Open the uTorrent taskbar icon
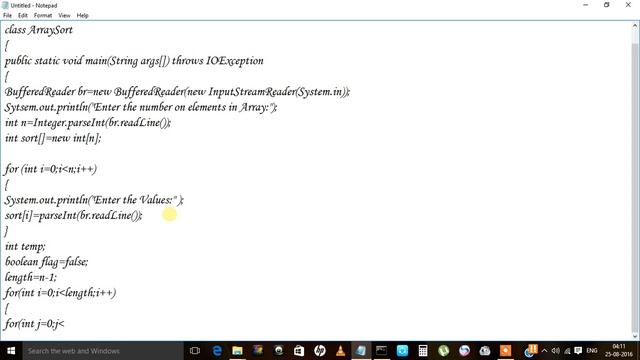This screenshot has height=360, width=640. [443, 351]
